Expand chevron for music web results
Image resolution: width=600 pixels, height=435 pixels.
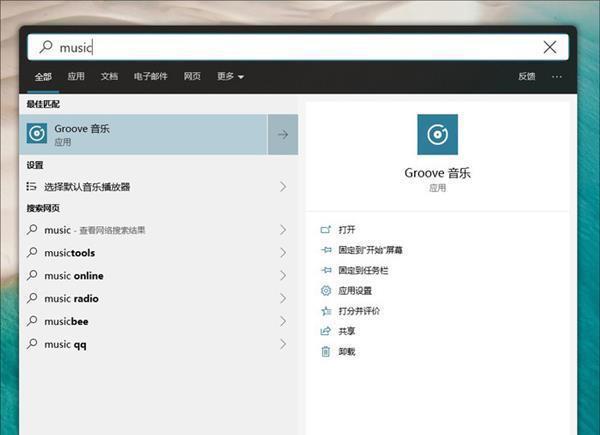pyautogui.click(x=283, y=230)
